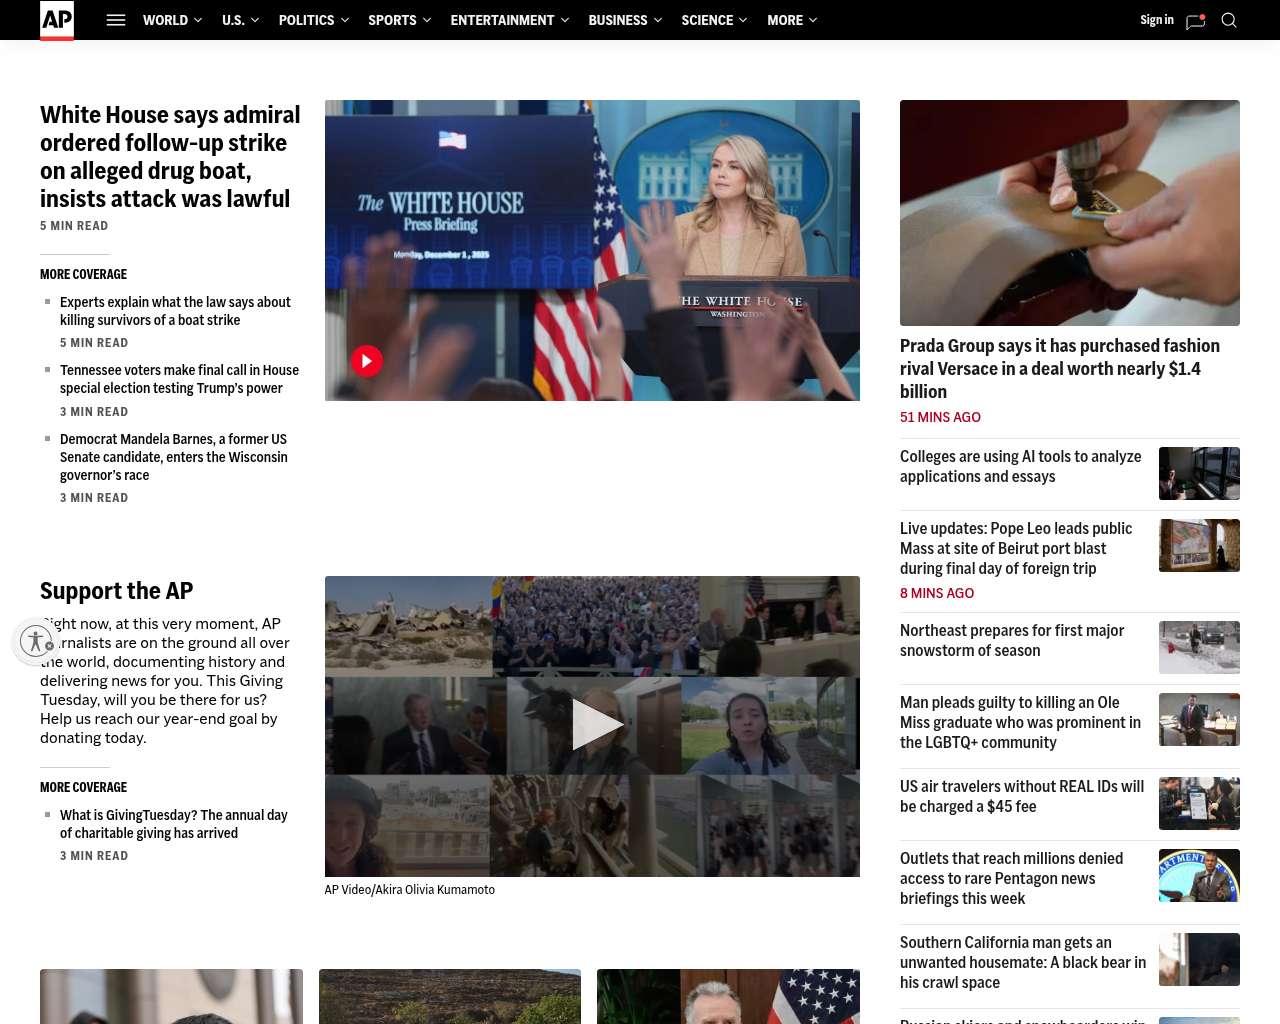Screen dimensions: 1280x1024
Task: Open the Prada Group Versace headline
Action: tap(1059, 368)
